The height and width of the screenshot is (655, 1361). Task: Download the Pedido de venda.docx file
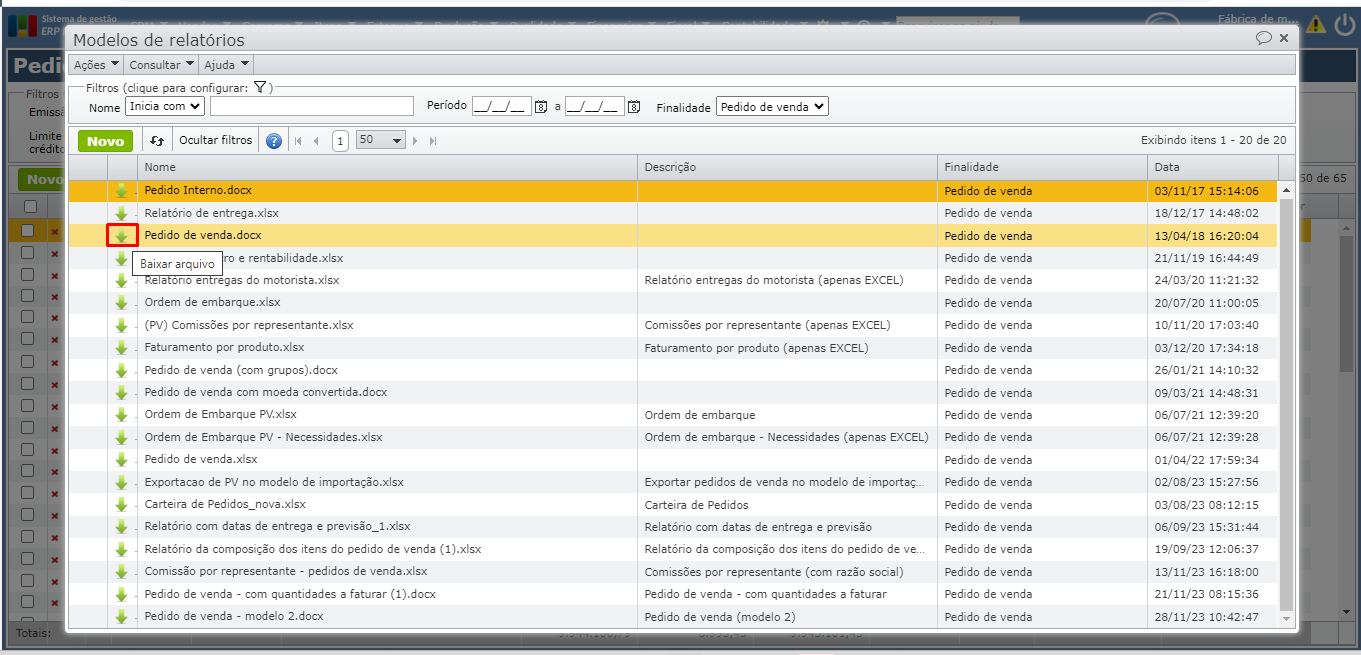tap(122, 236)
